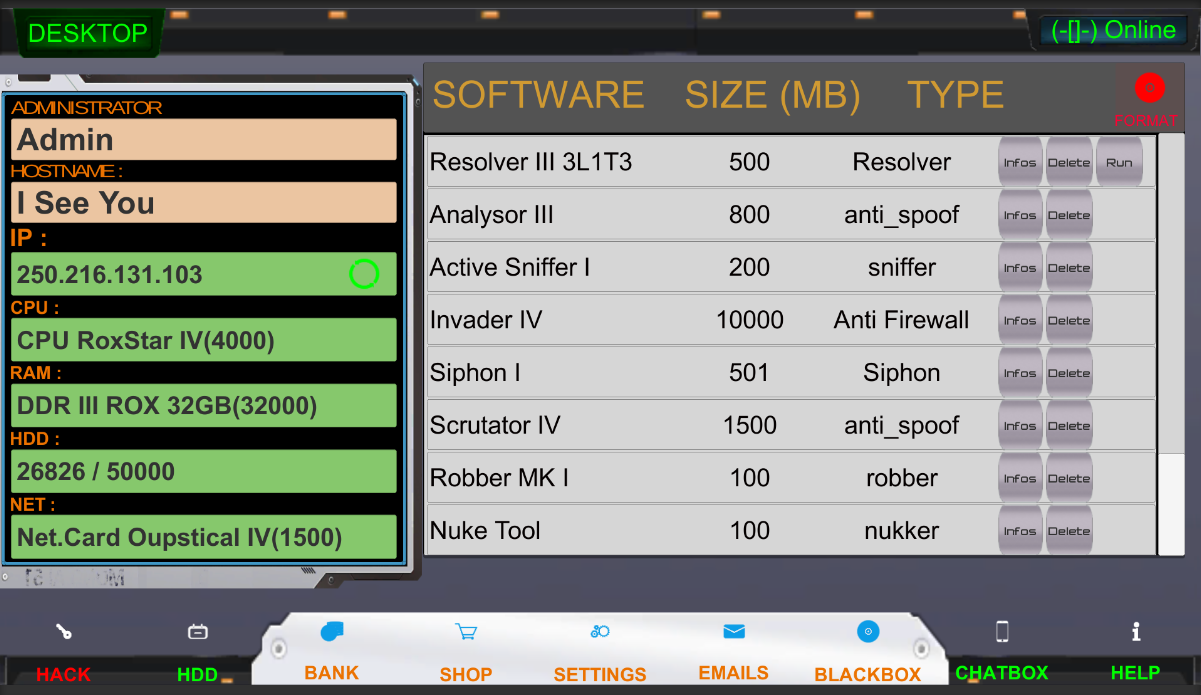Edit the Administrator name field Admin
The image size is (1201, 695).
tap(204, 139)
